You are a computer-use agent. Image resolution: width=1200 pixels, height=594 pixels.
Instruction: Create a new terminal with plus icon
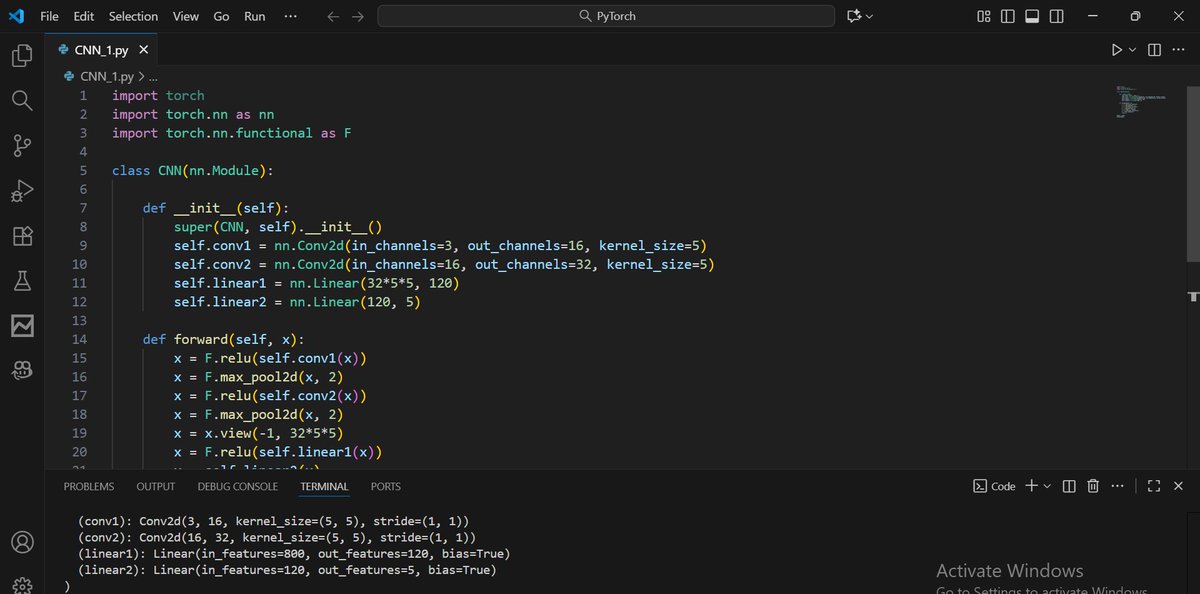1032,486
